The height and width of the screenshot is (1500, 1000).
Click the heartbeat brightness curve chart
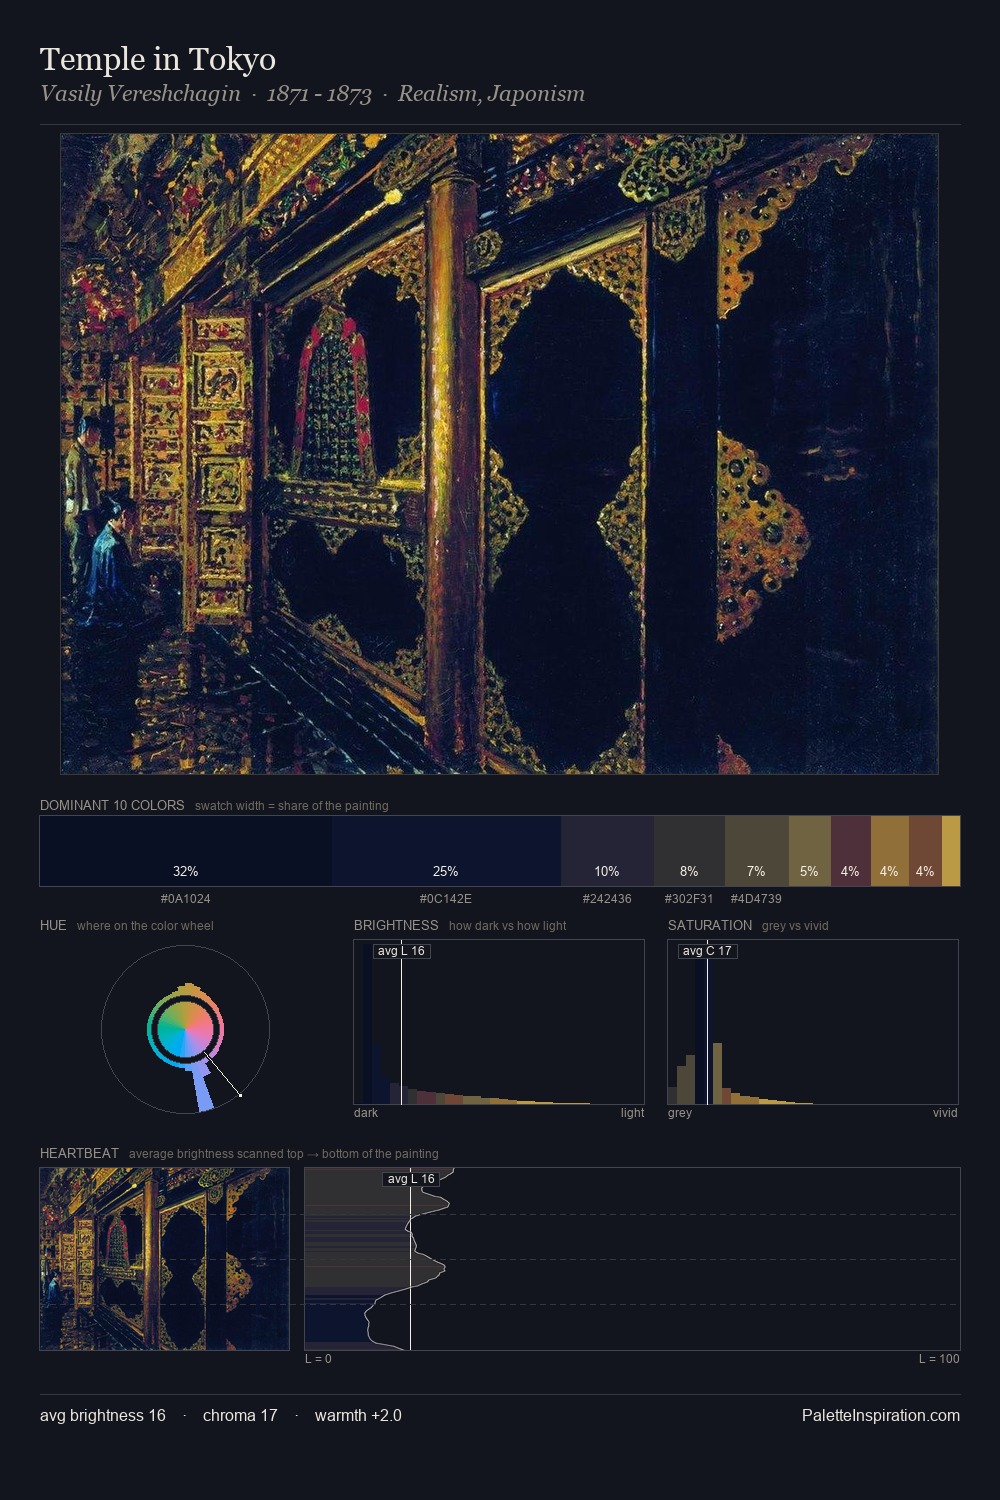(632, 1259)
